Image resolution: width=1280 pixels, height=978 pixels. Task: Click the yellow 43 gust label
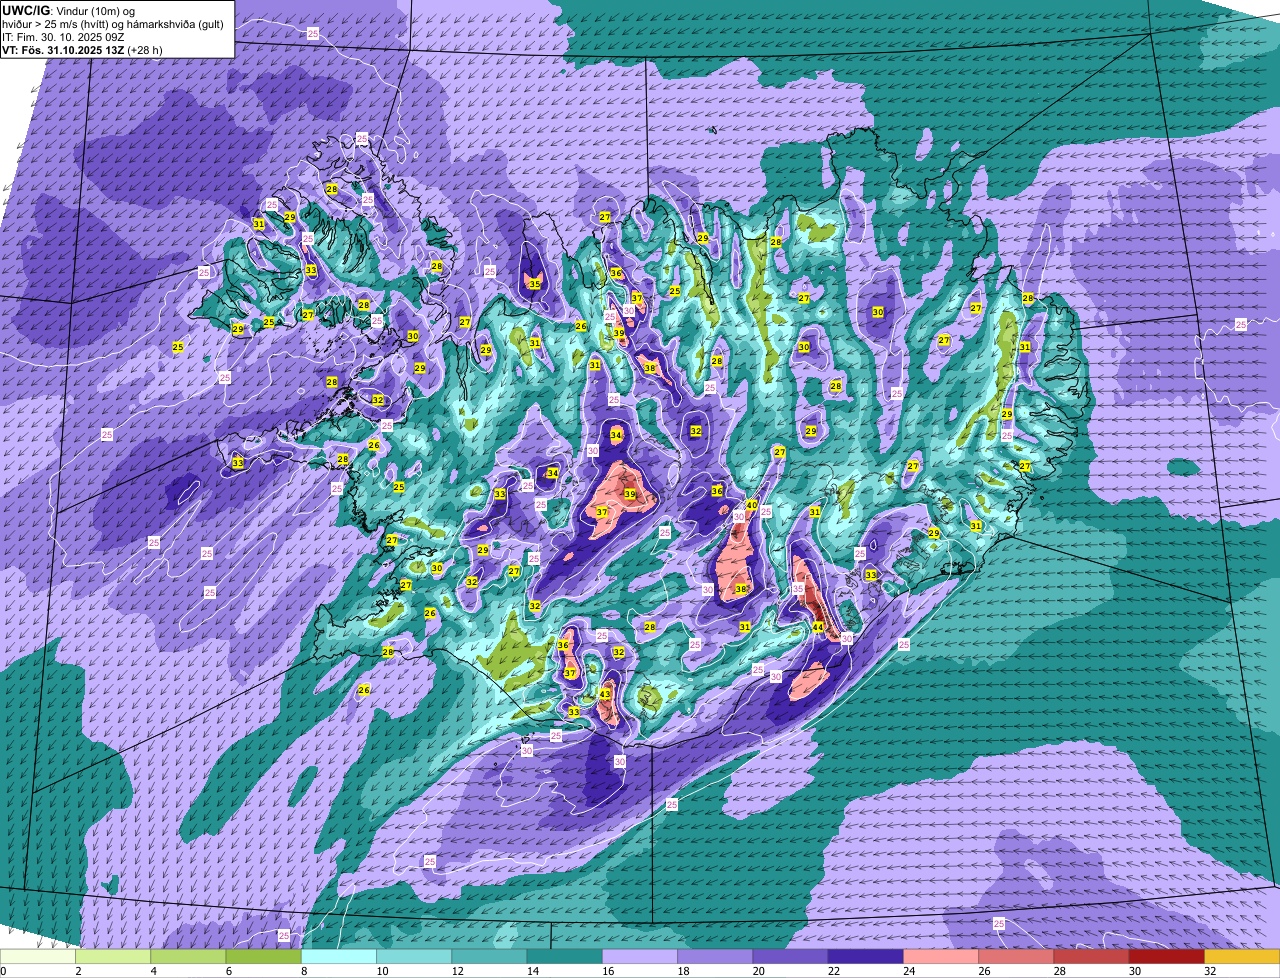(605, 694)
